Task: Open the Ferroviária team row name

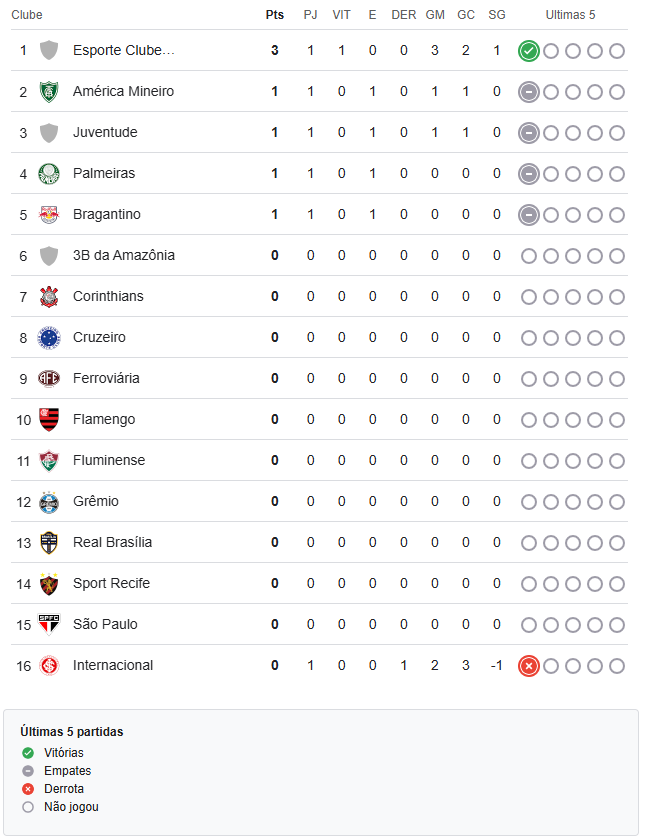Action: 106,378
